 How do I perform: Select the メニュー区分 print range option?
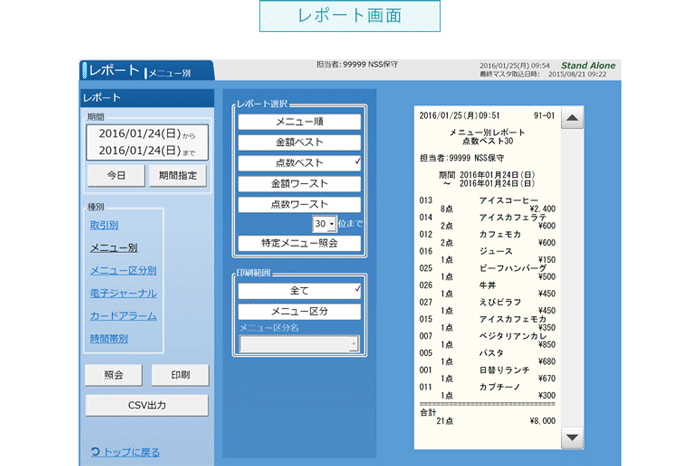(299, 312)
